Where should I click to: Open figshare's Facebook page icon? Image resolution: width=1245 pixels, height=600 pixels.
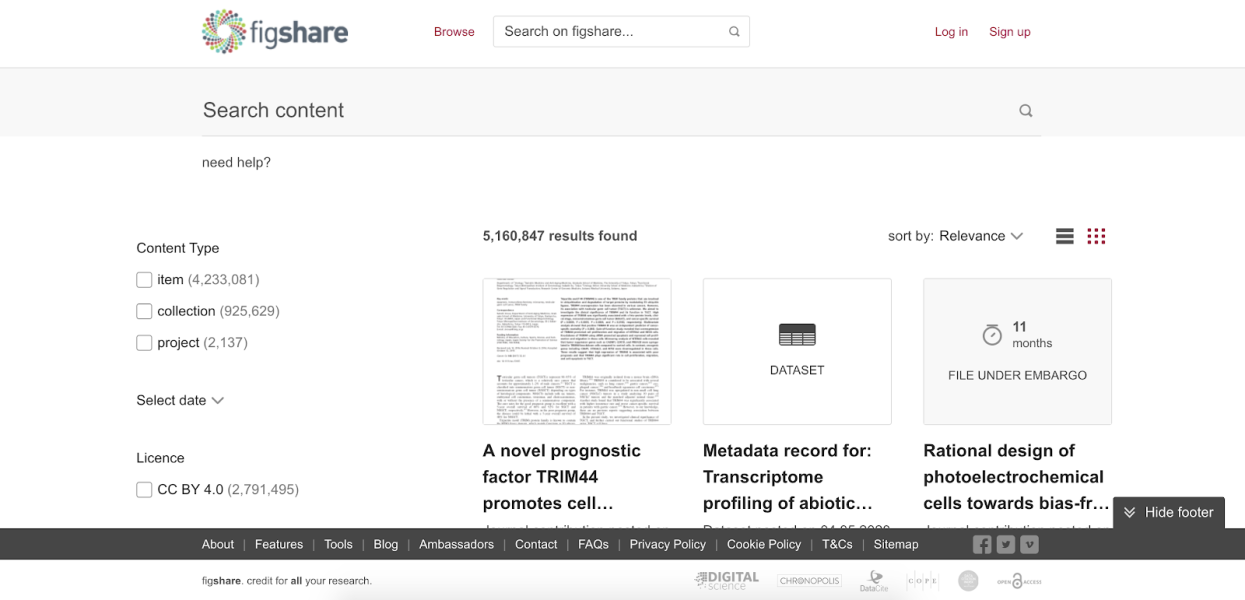pyautogui.click(x=982, y=544)
